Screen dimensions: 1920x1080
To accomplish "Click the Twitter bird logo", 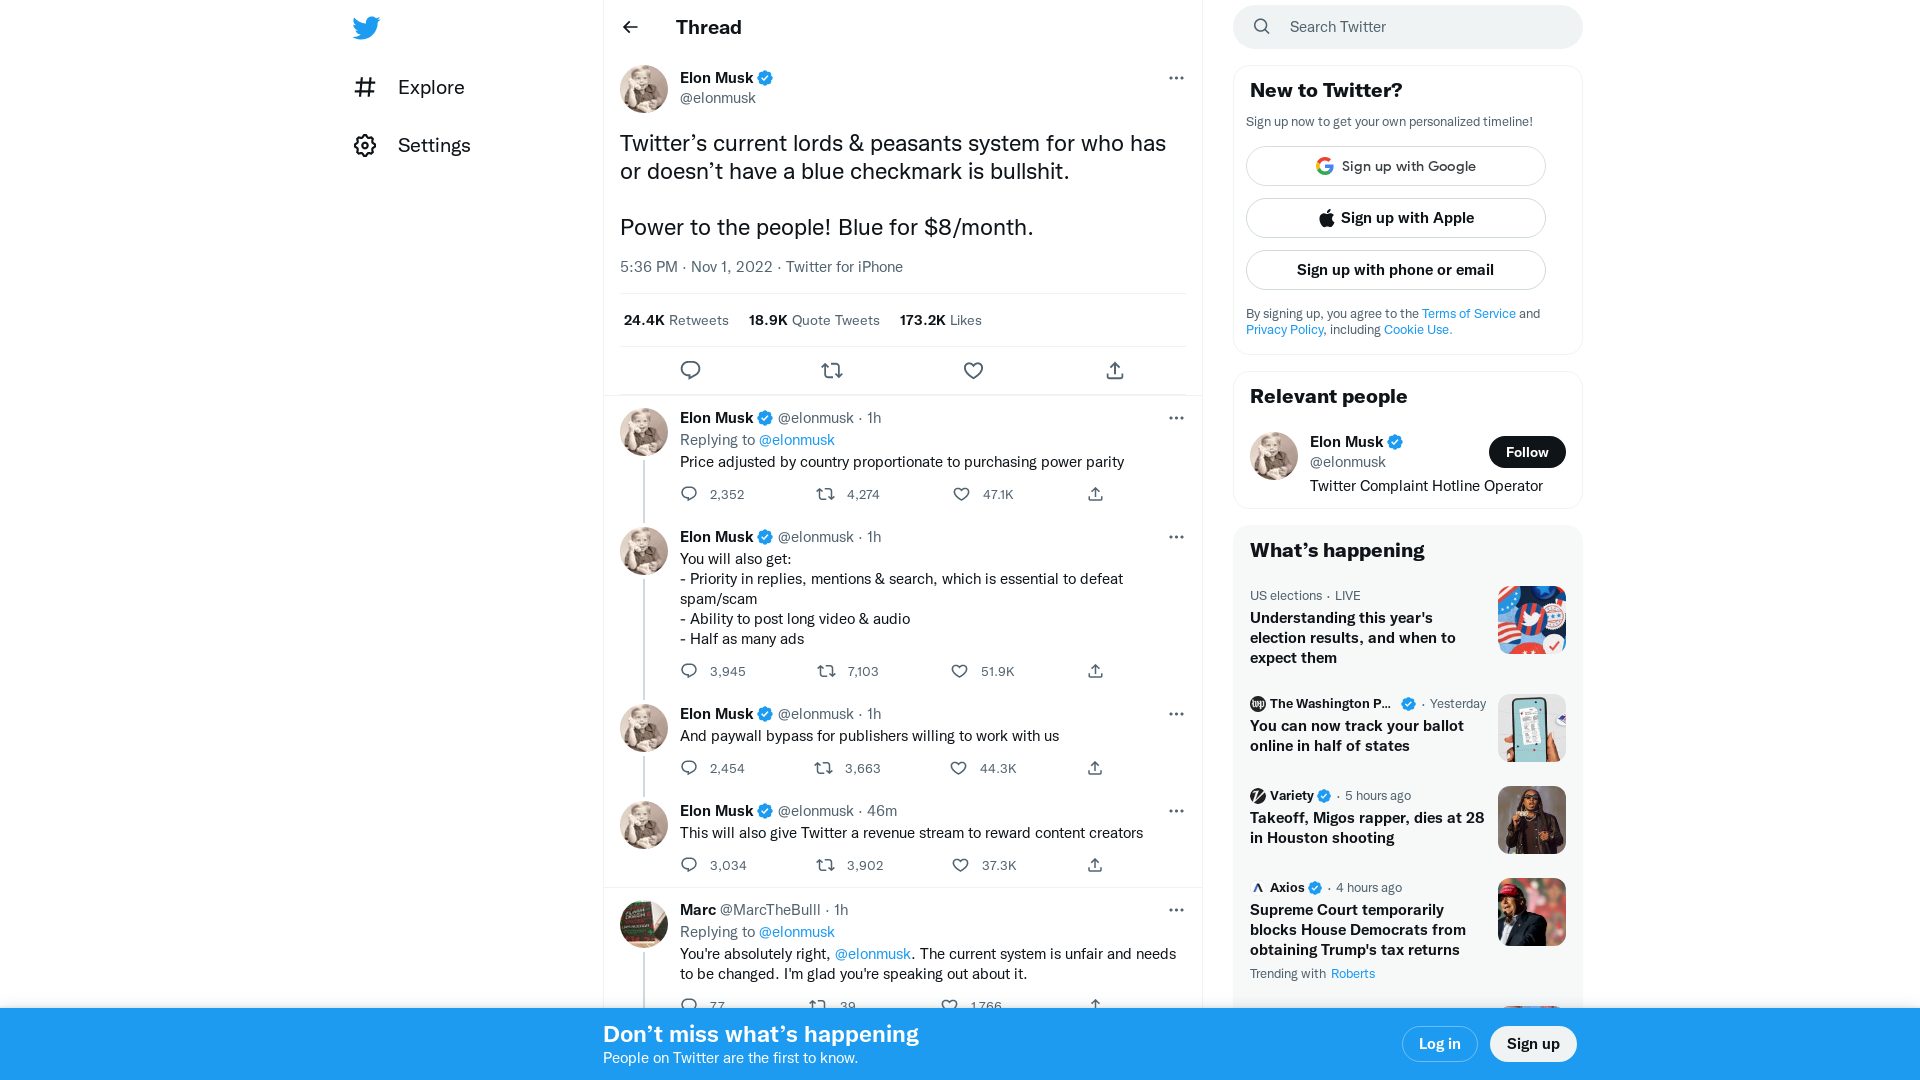I will [x=366, y=27].
